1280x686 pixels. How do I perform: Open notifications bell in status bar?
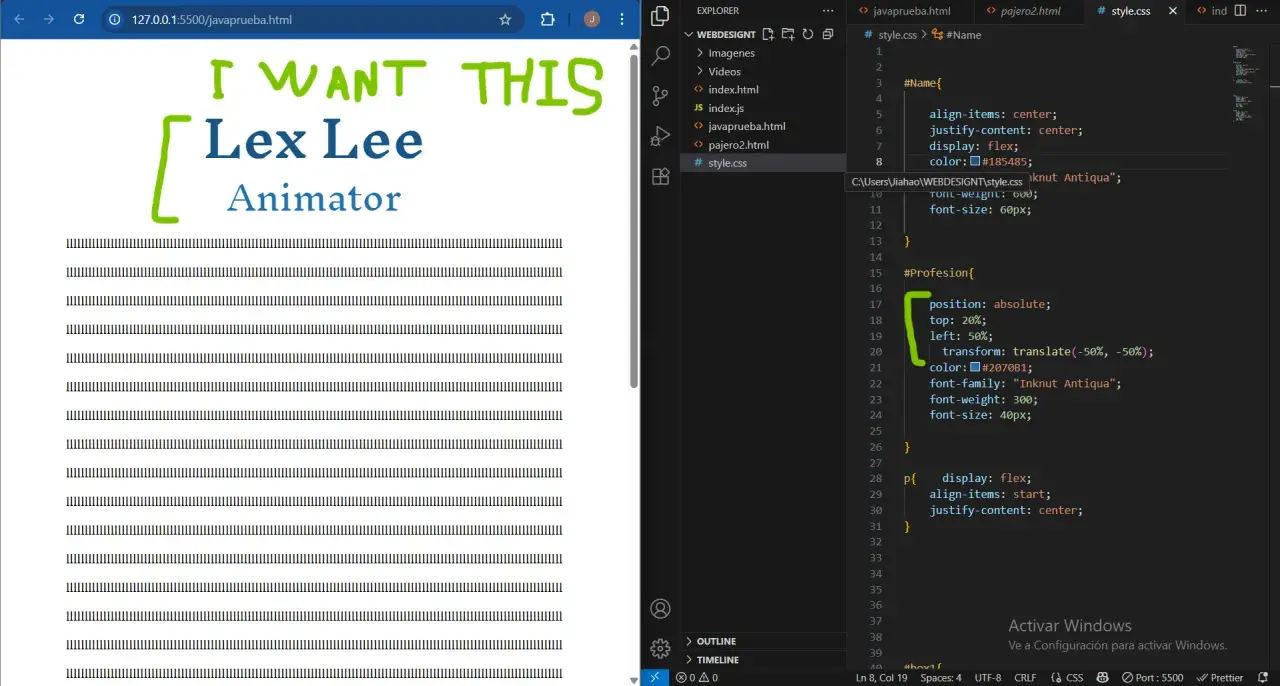[x=1263, y=678]
